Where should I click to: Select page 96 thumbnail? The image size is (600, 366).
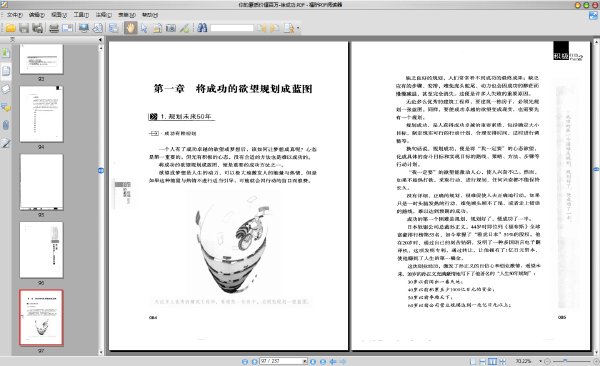coord(41,250)
